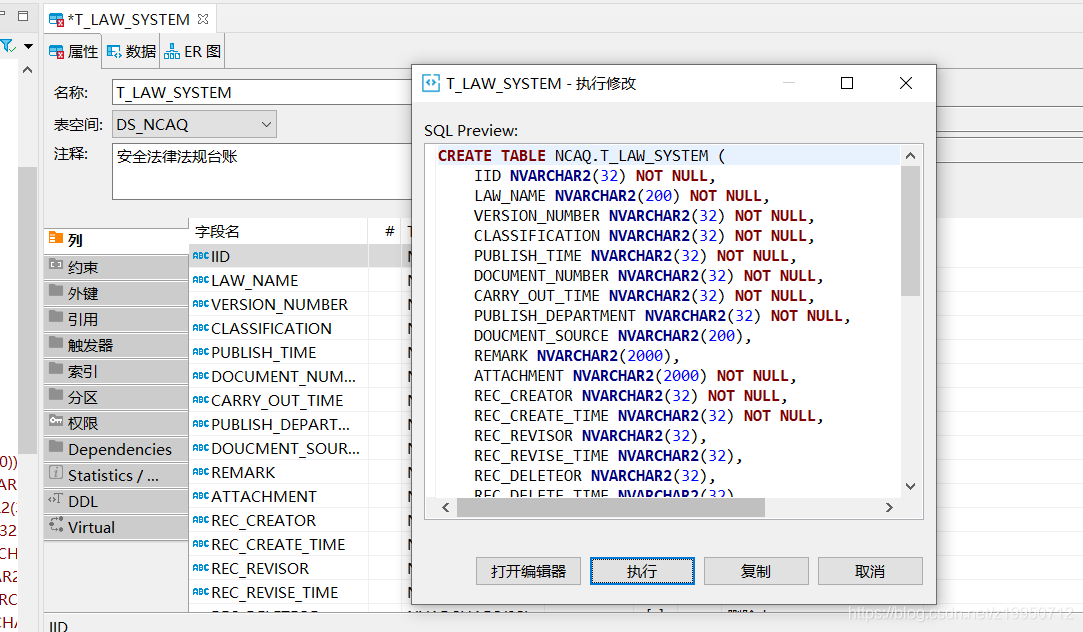
Task: Click the ABC type icon of REMARK
Action: [x=200, y=472]
